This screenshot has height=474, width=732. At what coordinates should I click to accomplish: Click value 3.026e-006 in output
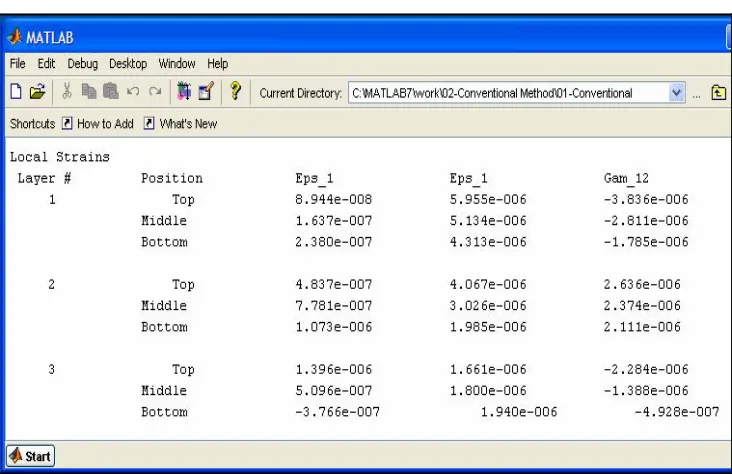pos(488,306)
